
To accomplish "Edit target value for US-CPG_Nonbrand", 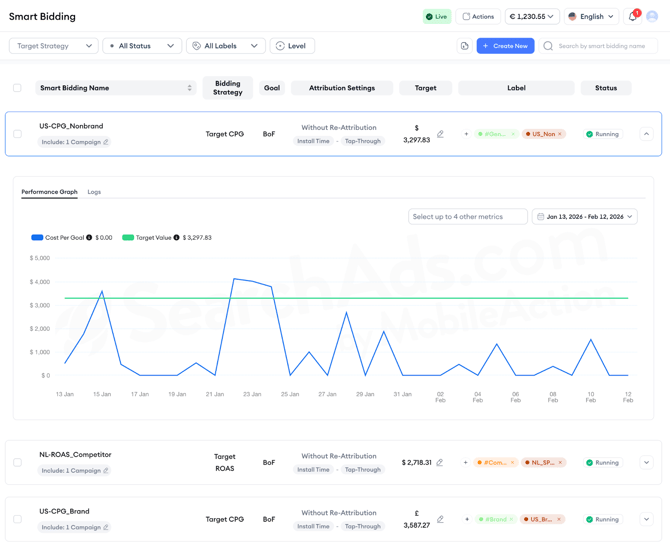I will 440,134.
